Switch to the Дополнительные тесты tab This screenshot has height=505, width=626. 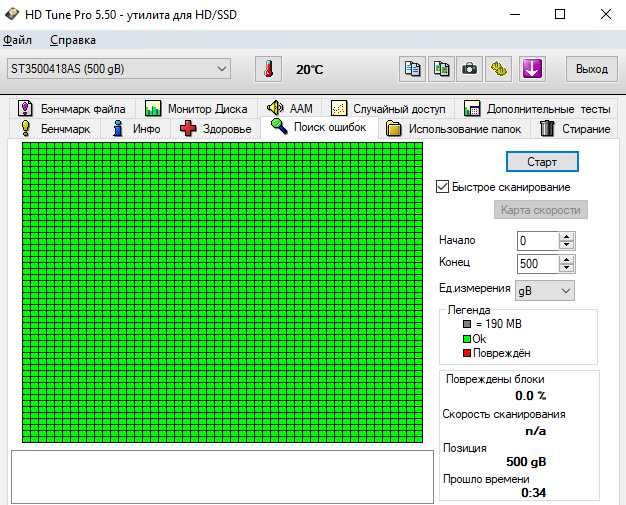tap(537, 108)
